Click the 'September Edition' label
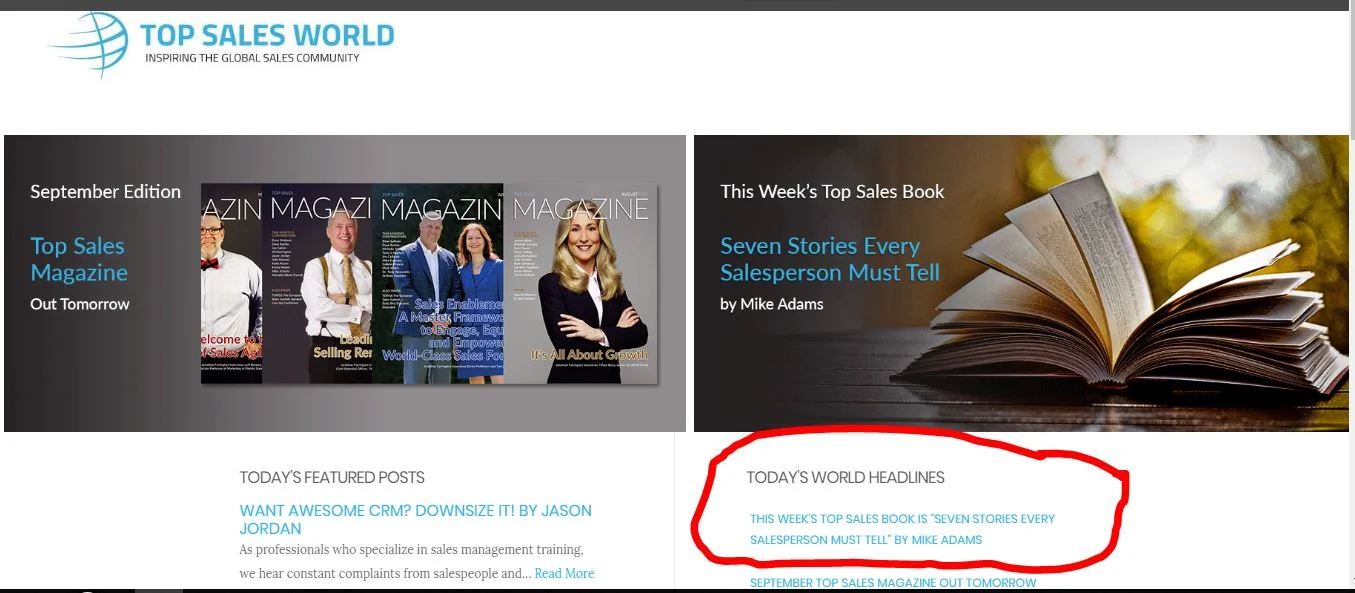Screen dimensions: 1355x593 pos(105,191)
